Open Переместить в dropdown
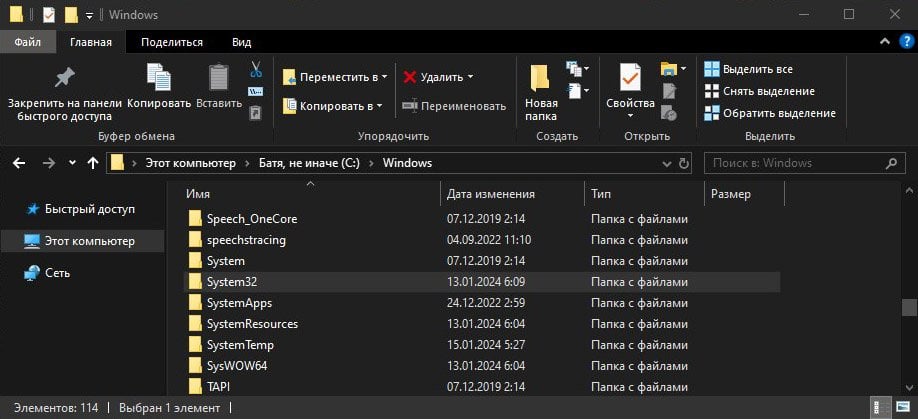This screenshot has width=918, height=419. pos(335,77)
